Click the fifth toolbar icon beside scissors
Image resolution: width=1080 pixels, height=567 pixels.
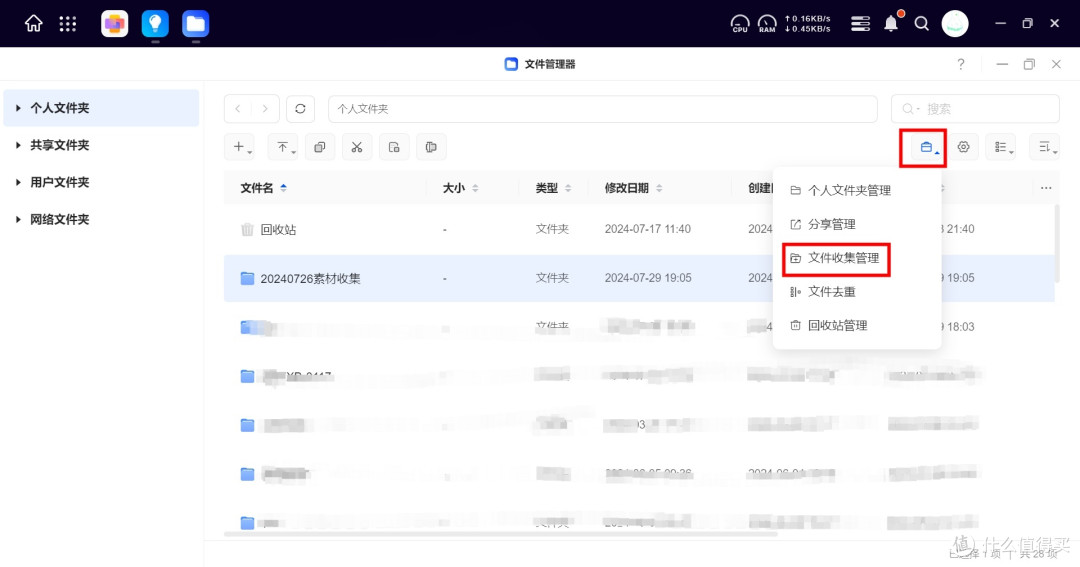394,147
